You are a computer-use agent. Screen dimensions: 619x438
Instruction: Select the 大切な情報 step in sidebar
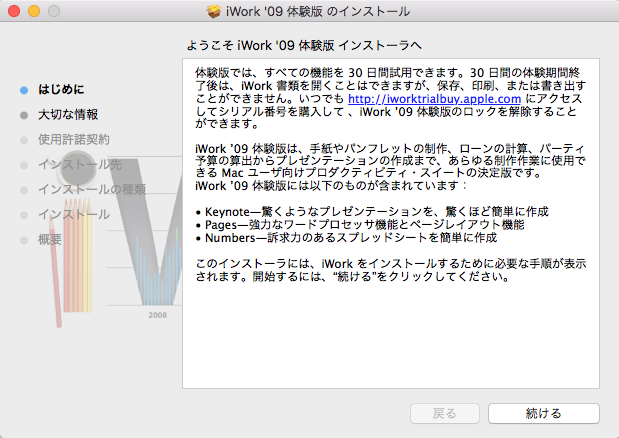[x=68, y=114]
